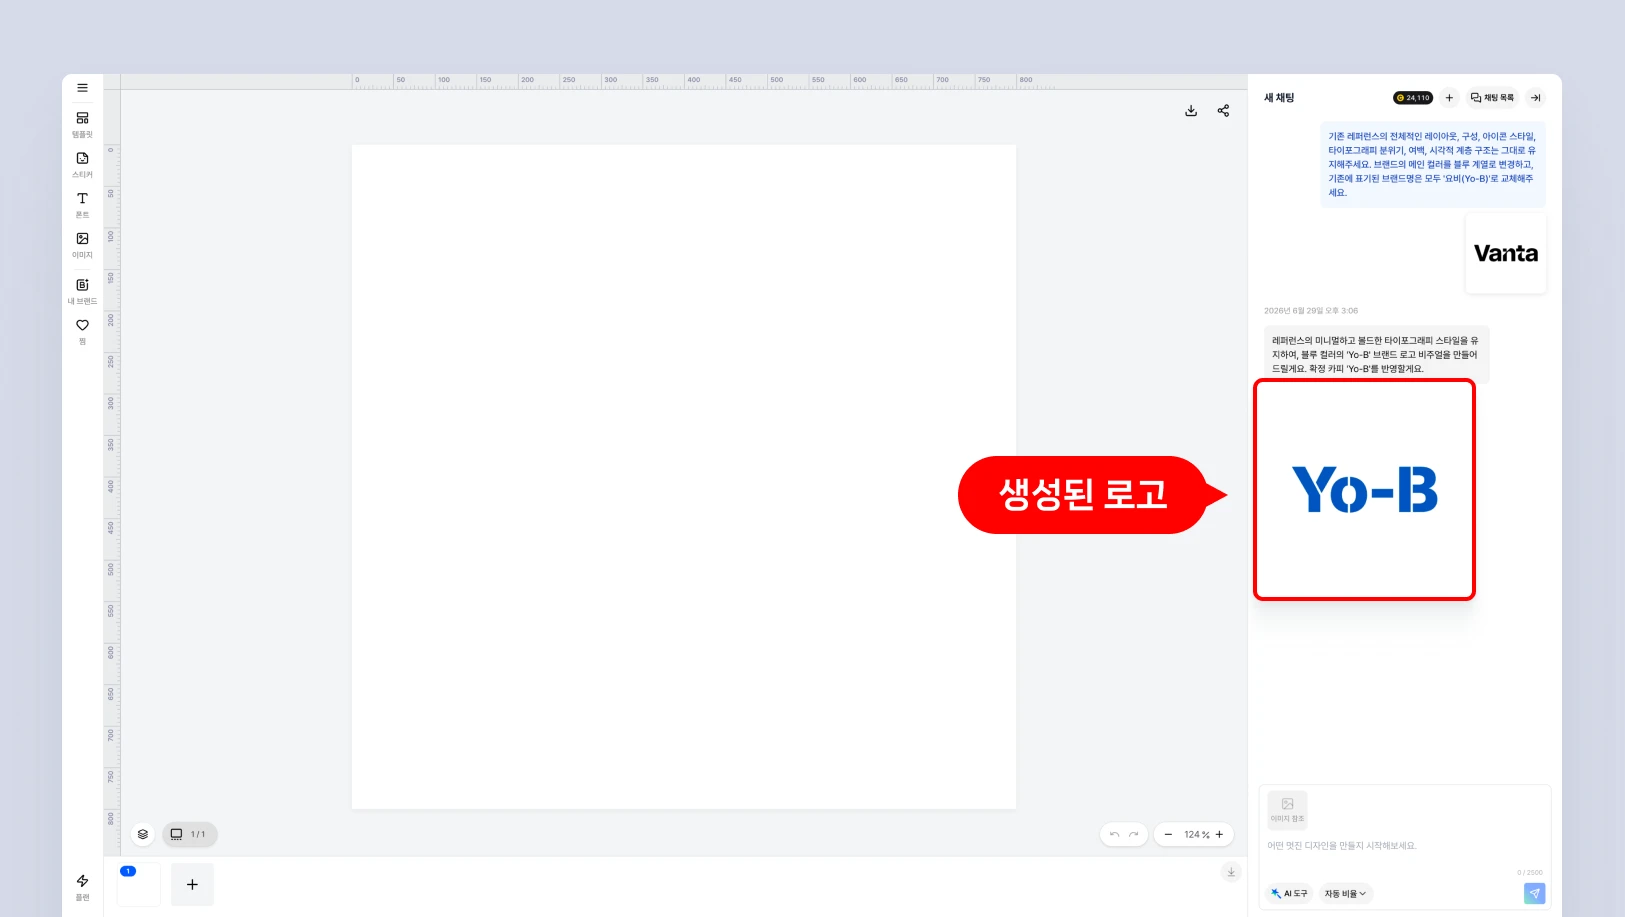Click the user's blue prompt message
This screenshot has height=917, width=1625.
1432,164
